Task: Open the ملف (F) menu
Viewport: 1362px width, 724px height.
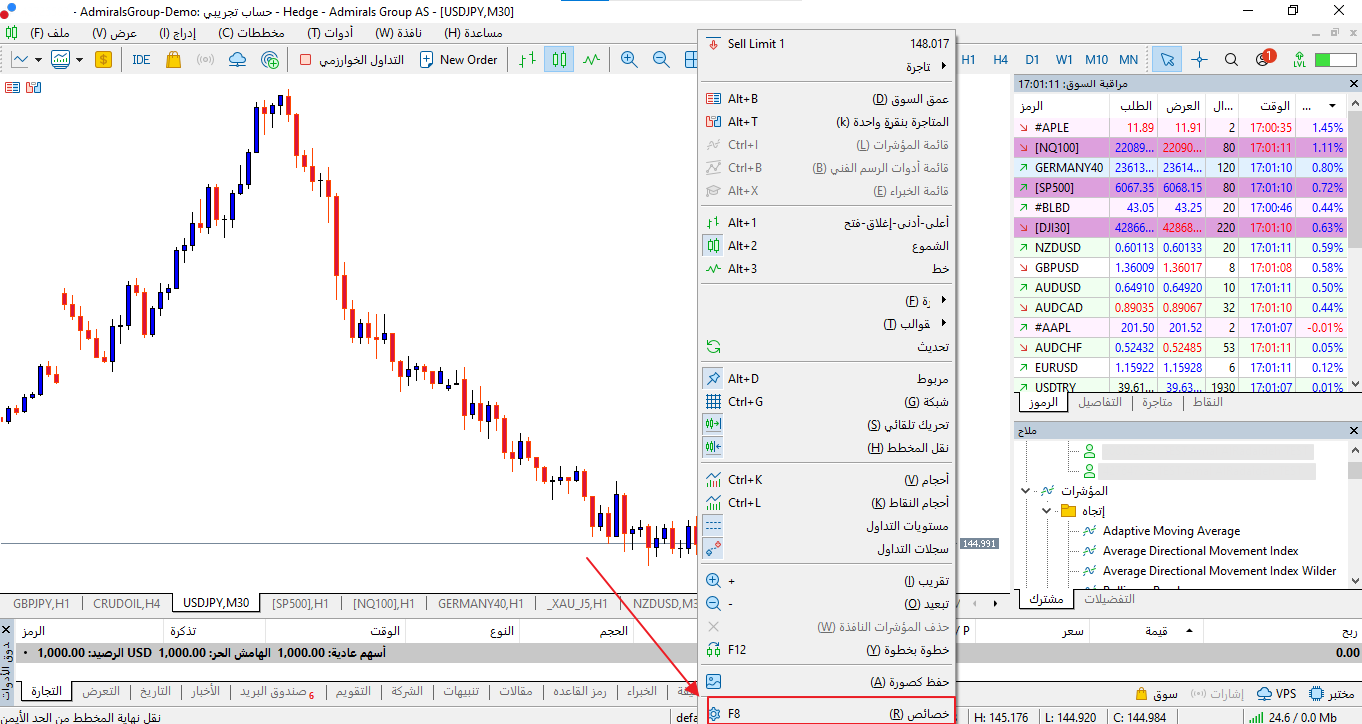Action: click(x=50, y=33)
